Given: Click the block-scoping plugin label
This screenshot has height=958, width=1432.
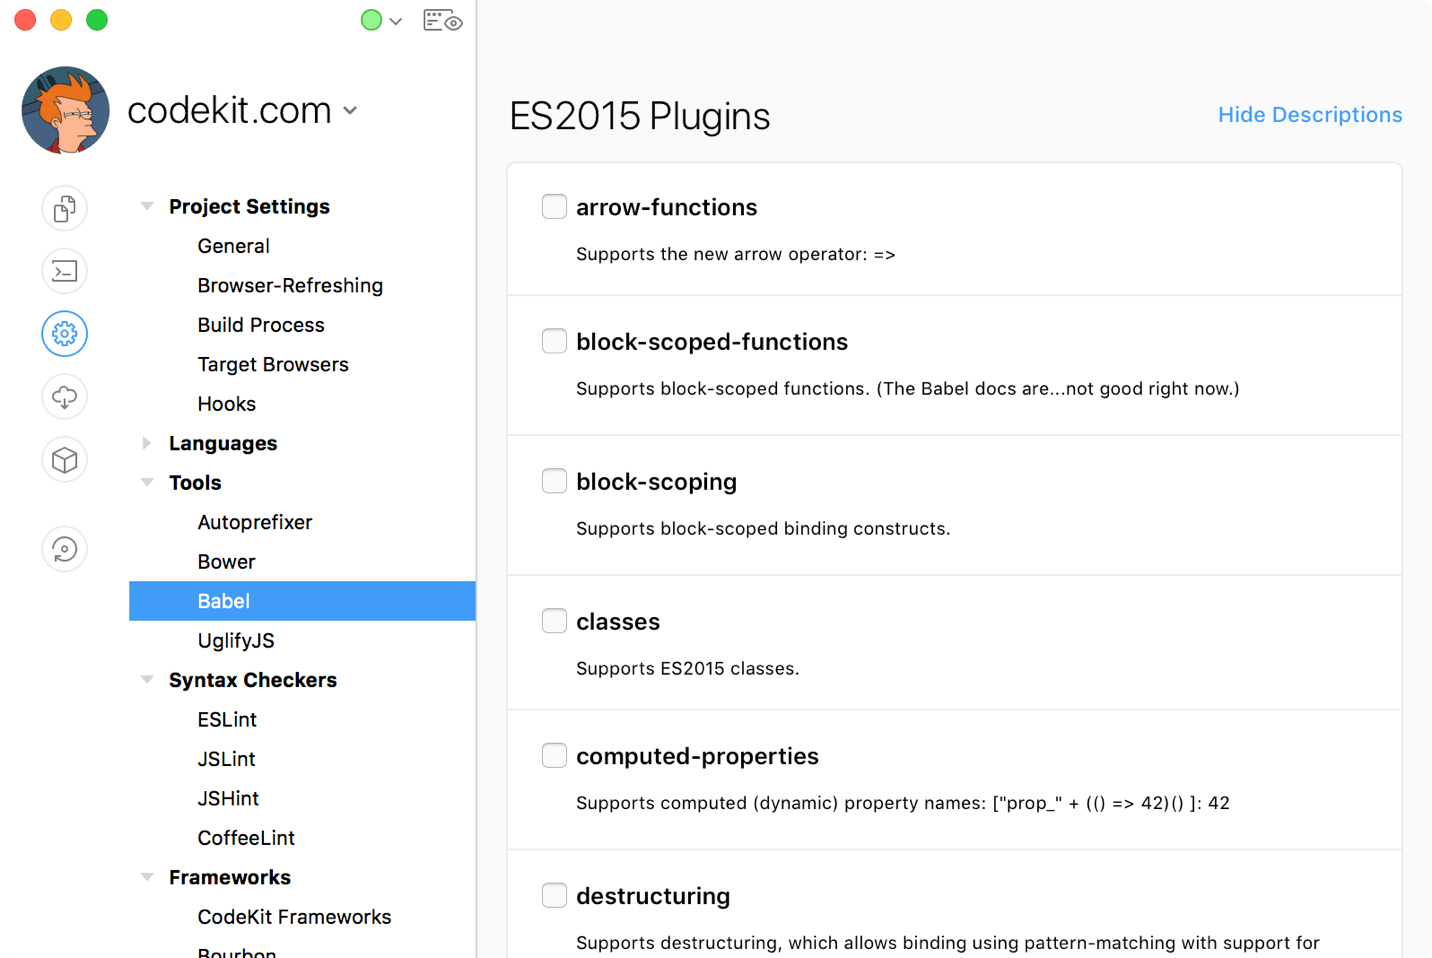Looking at the screenshot, I should 656,482.
